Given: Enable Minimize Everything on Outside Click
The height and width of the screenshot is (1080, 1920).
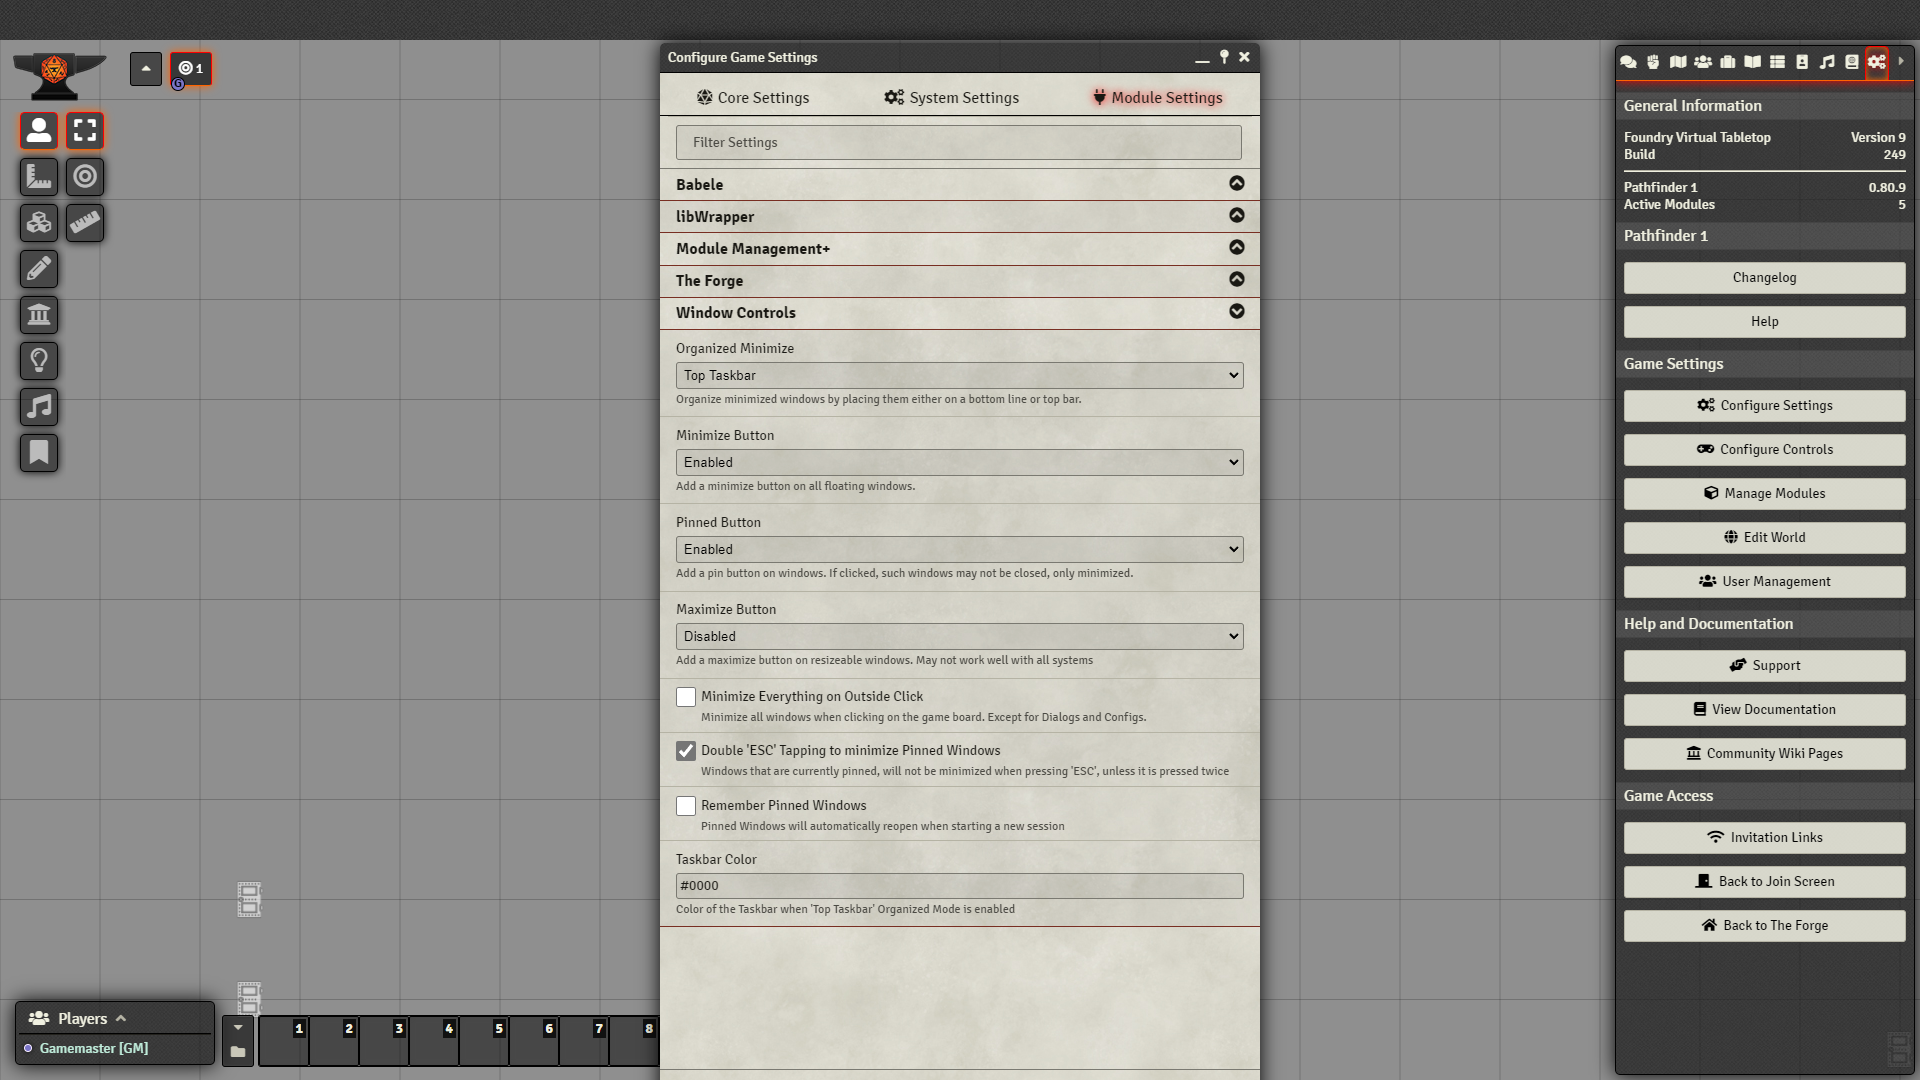Looking at the screenshot, I should [686, 696].
